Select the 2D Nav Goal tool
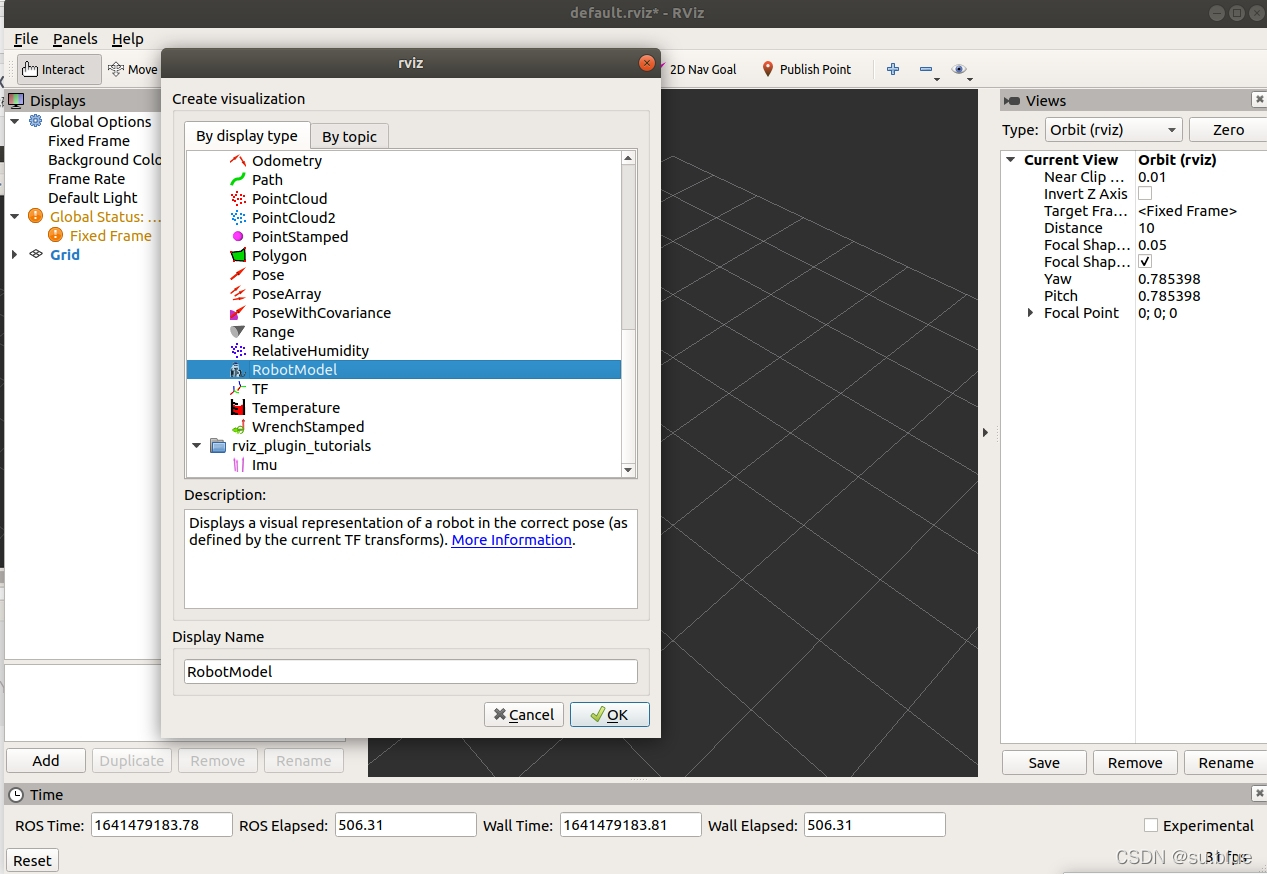The width and height of the screenshot is (1267, 874). click(698, 69)
